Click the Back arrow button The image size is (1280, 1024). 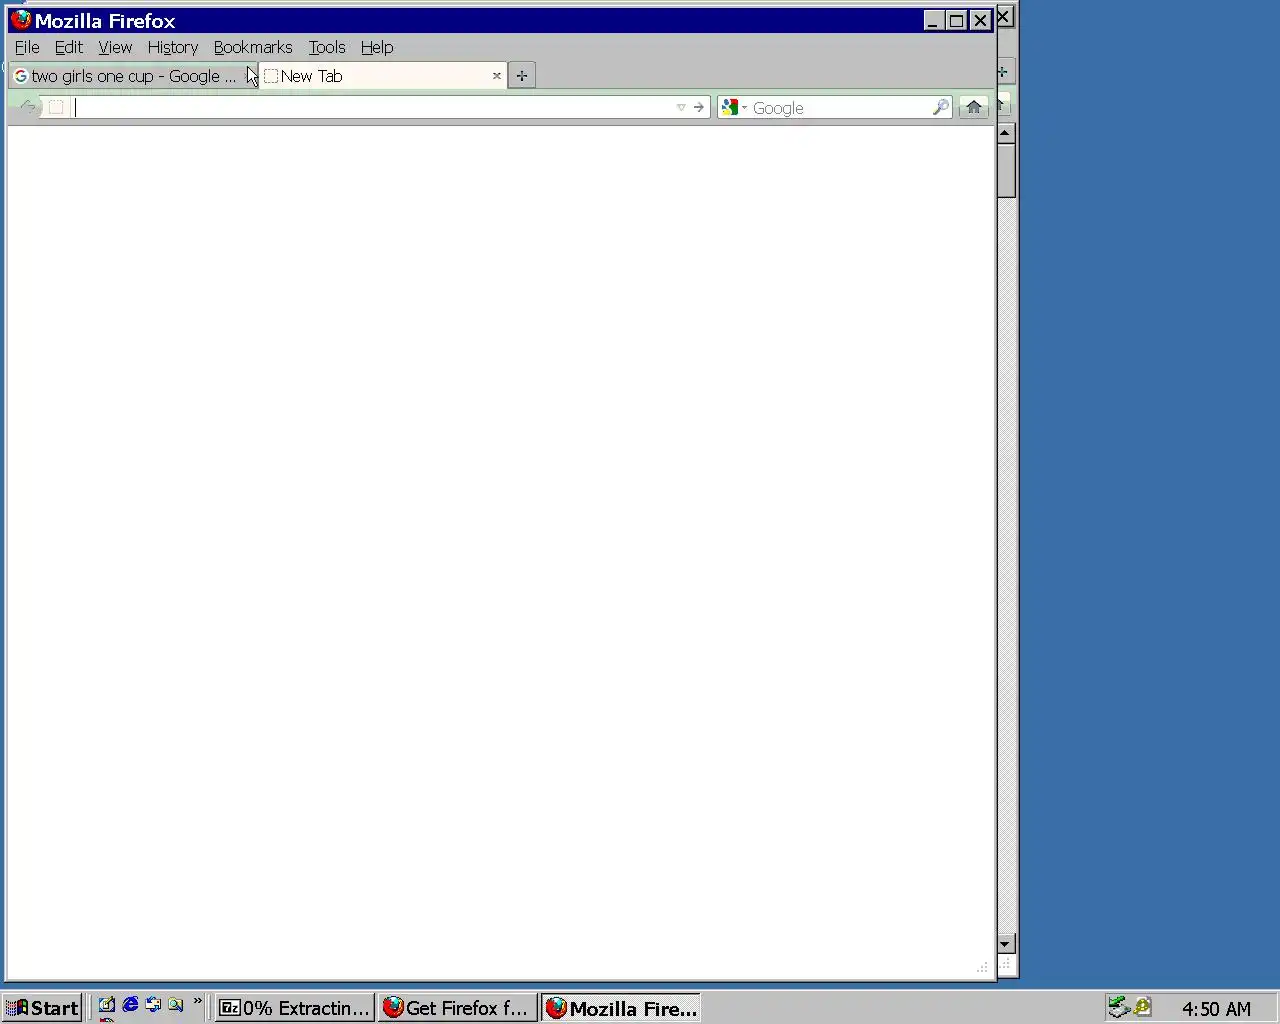(x=27, y=107)
